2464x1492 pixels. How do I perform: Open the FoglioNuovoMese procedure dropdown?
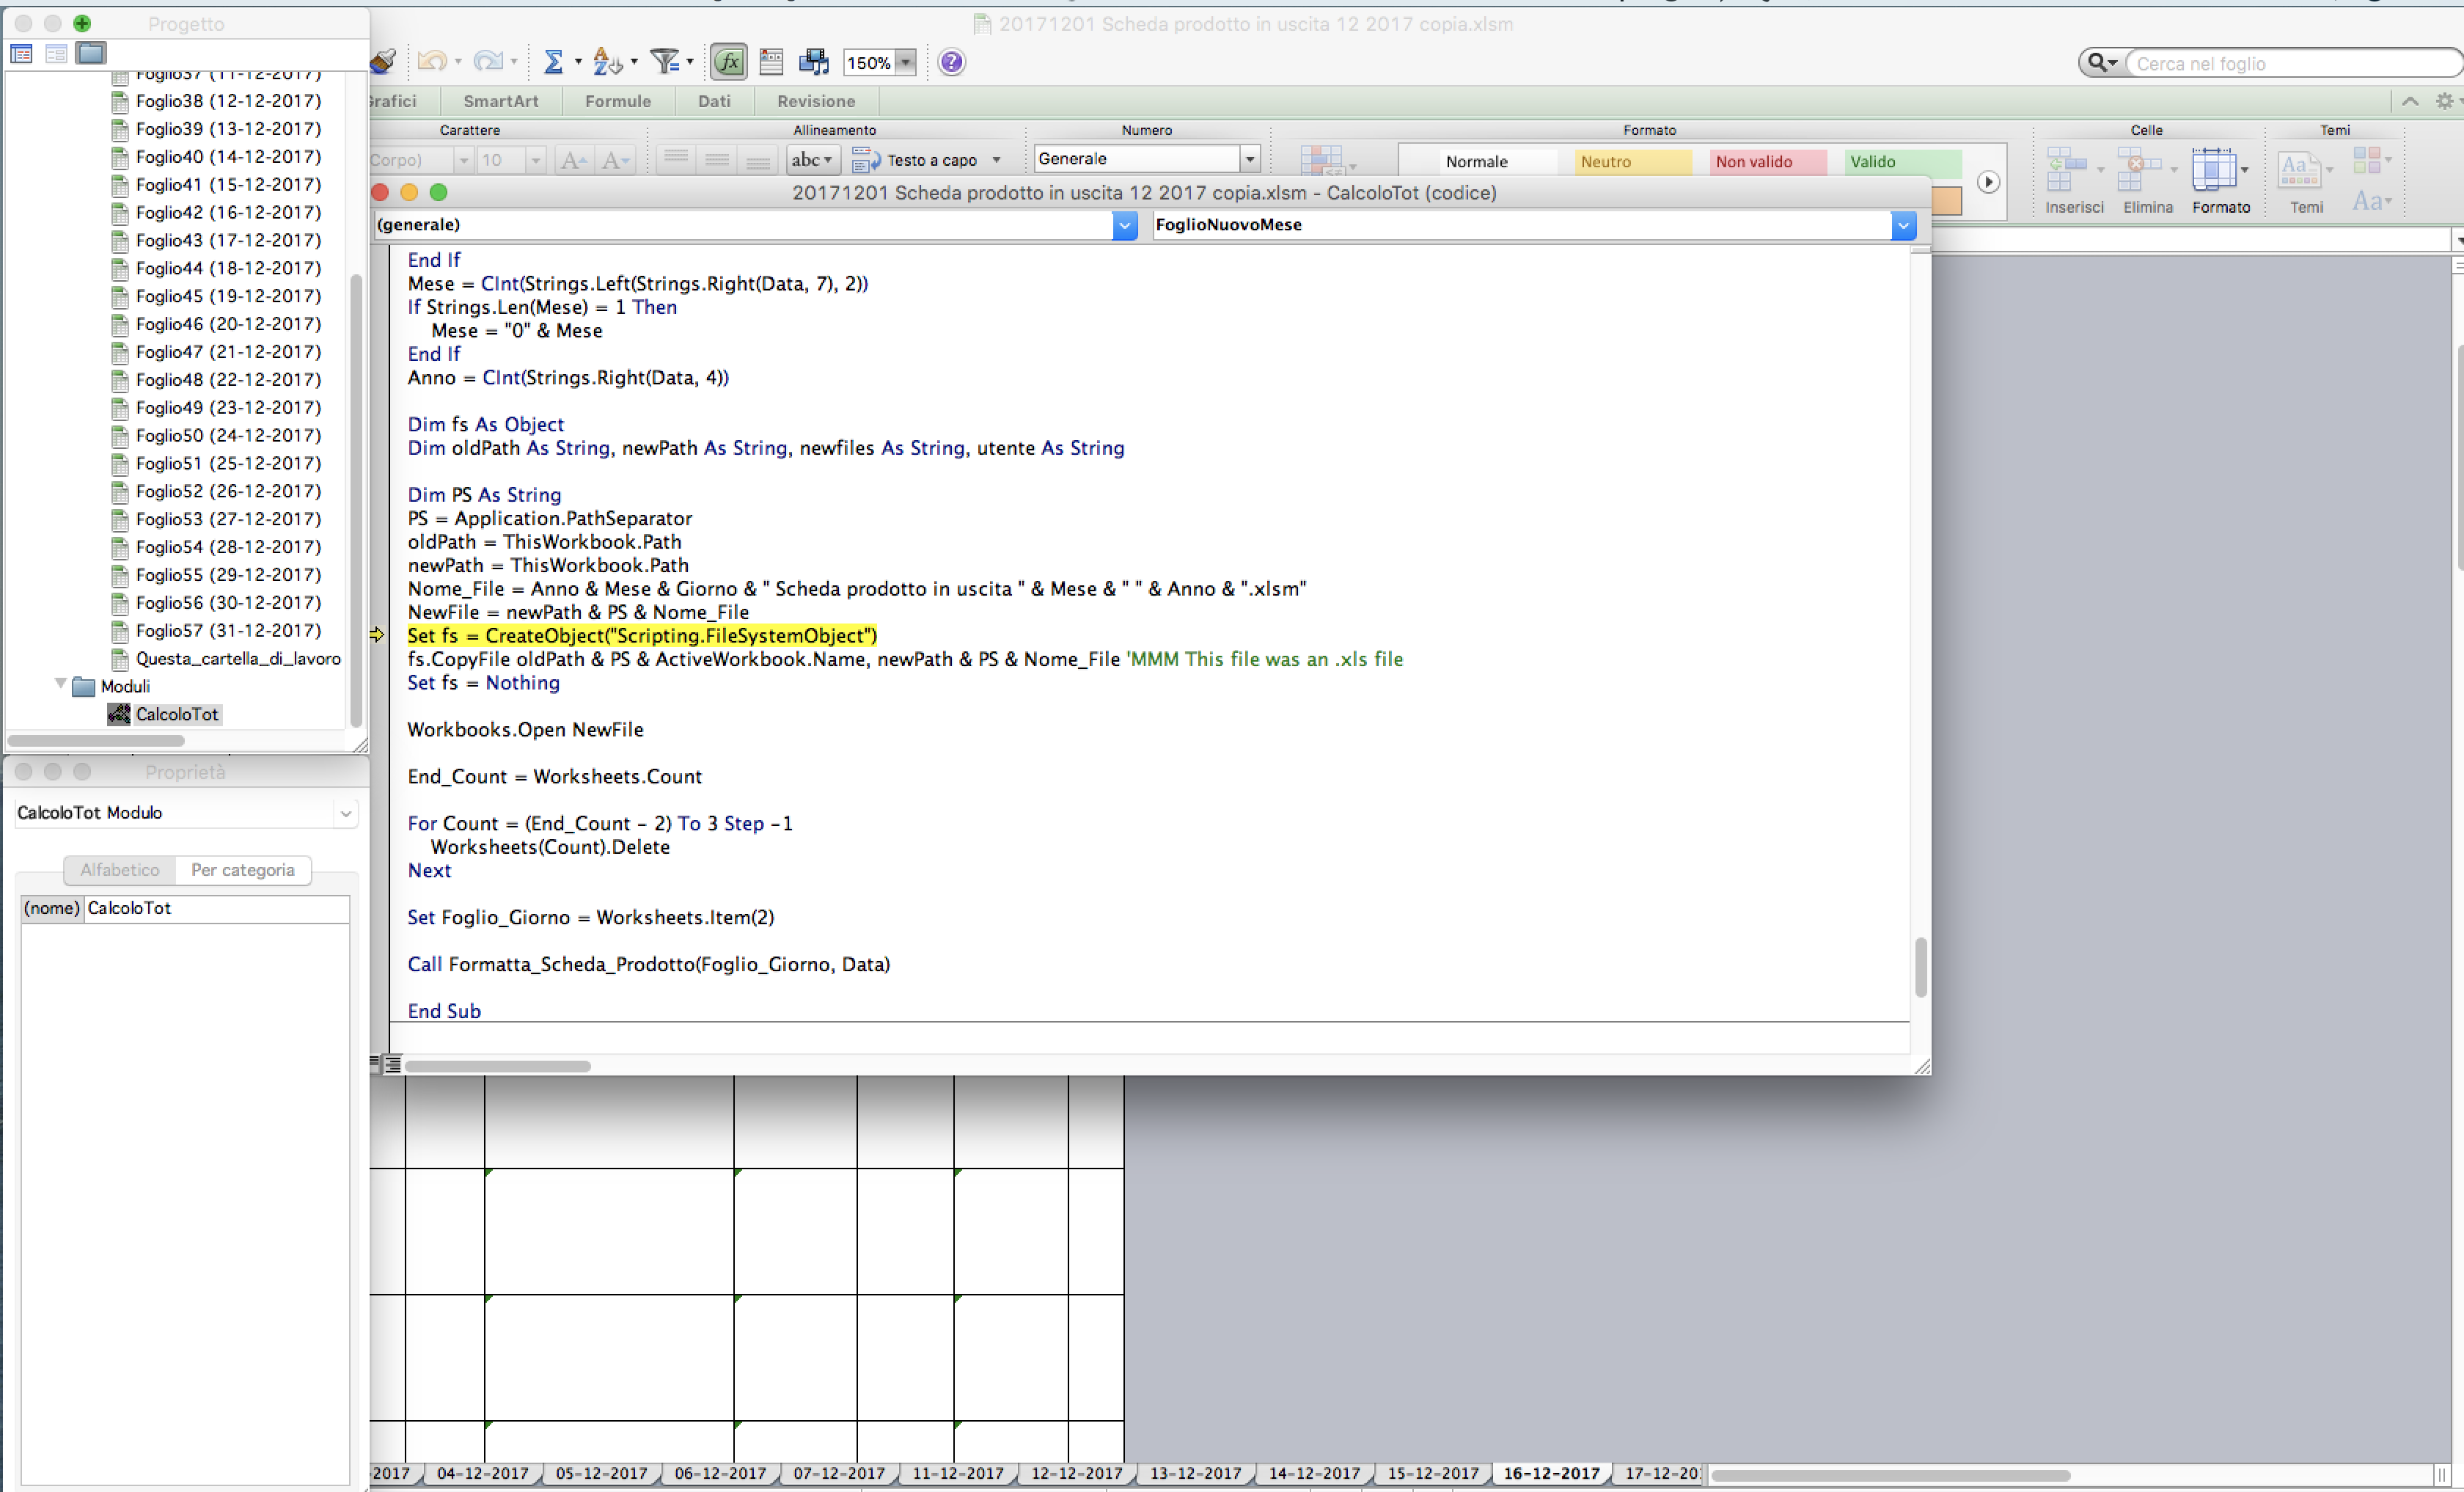(x=1902, y=225)
